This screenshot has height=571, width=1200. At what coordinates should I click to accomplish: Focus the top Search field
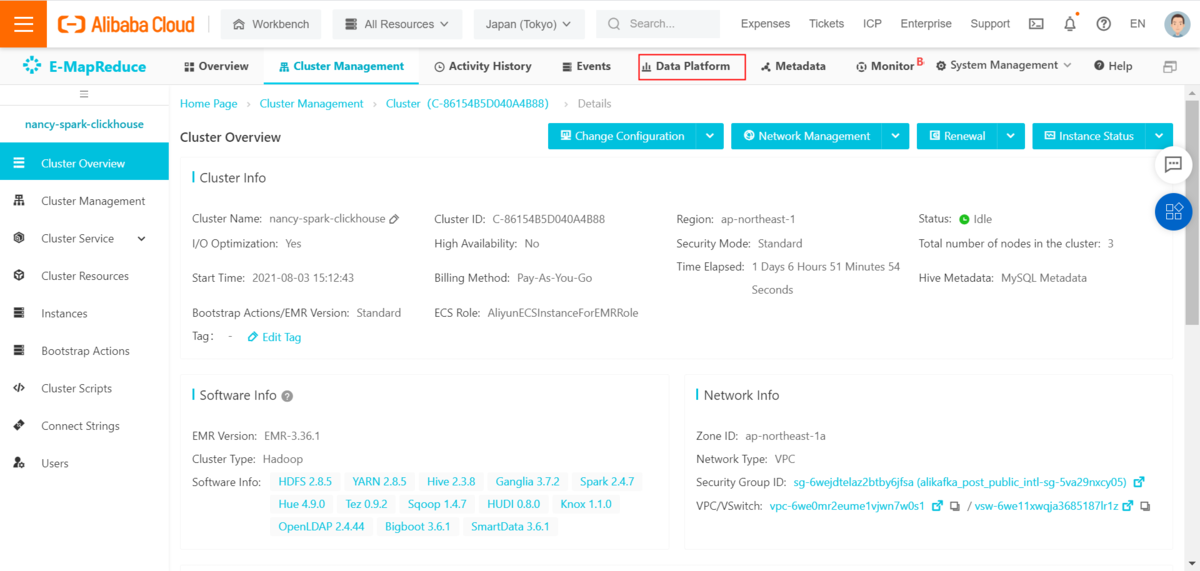[658, 24]
